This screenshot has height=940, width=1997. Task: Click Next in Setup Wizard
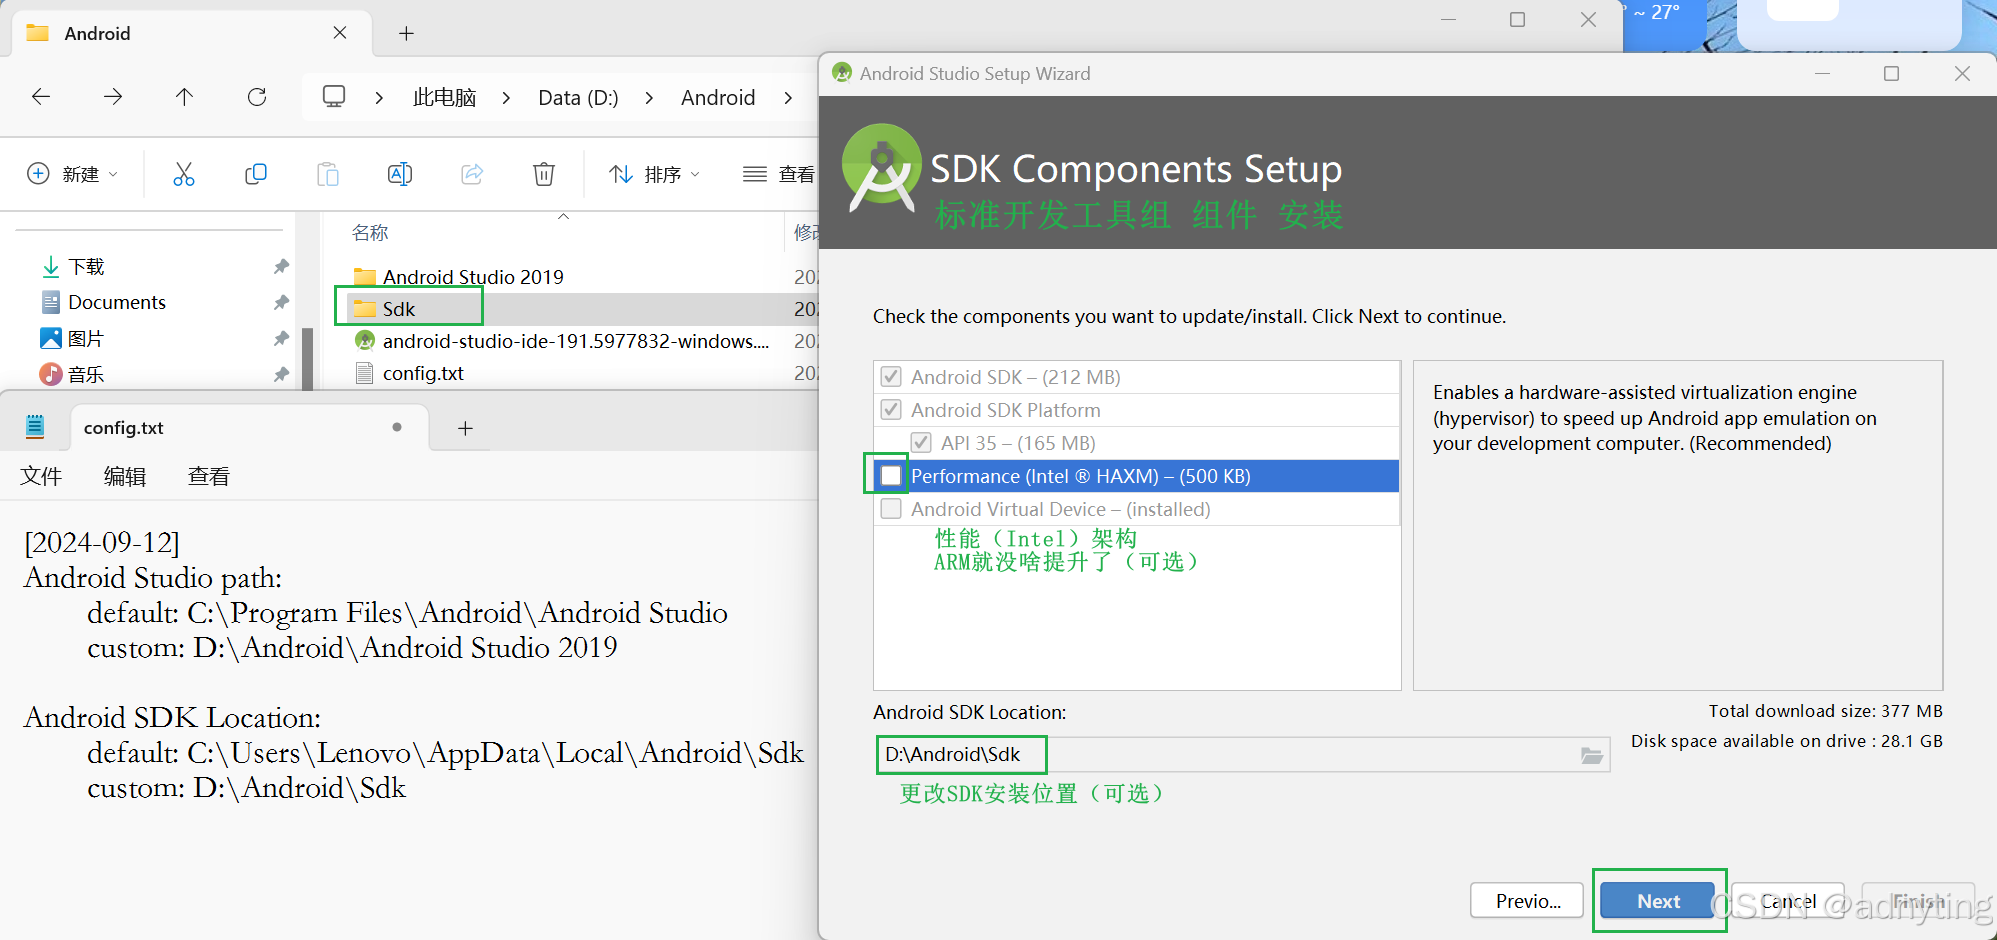coord(1658,901)
